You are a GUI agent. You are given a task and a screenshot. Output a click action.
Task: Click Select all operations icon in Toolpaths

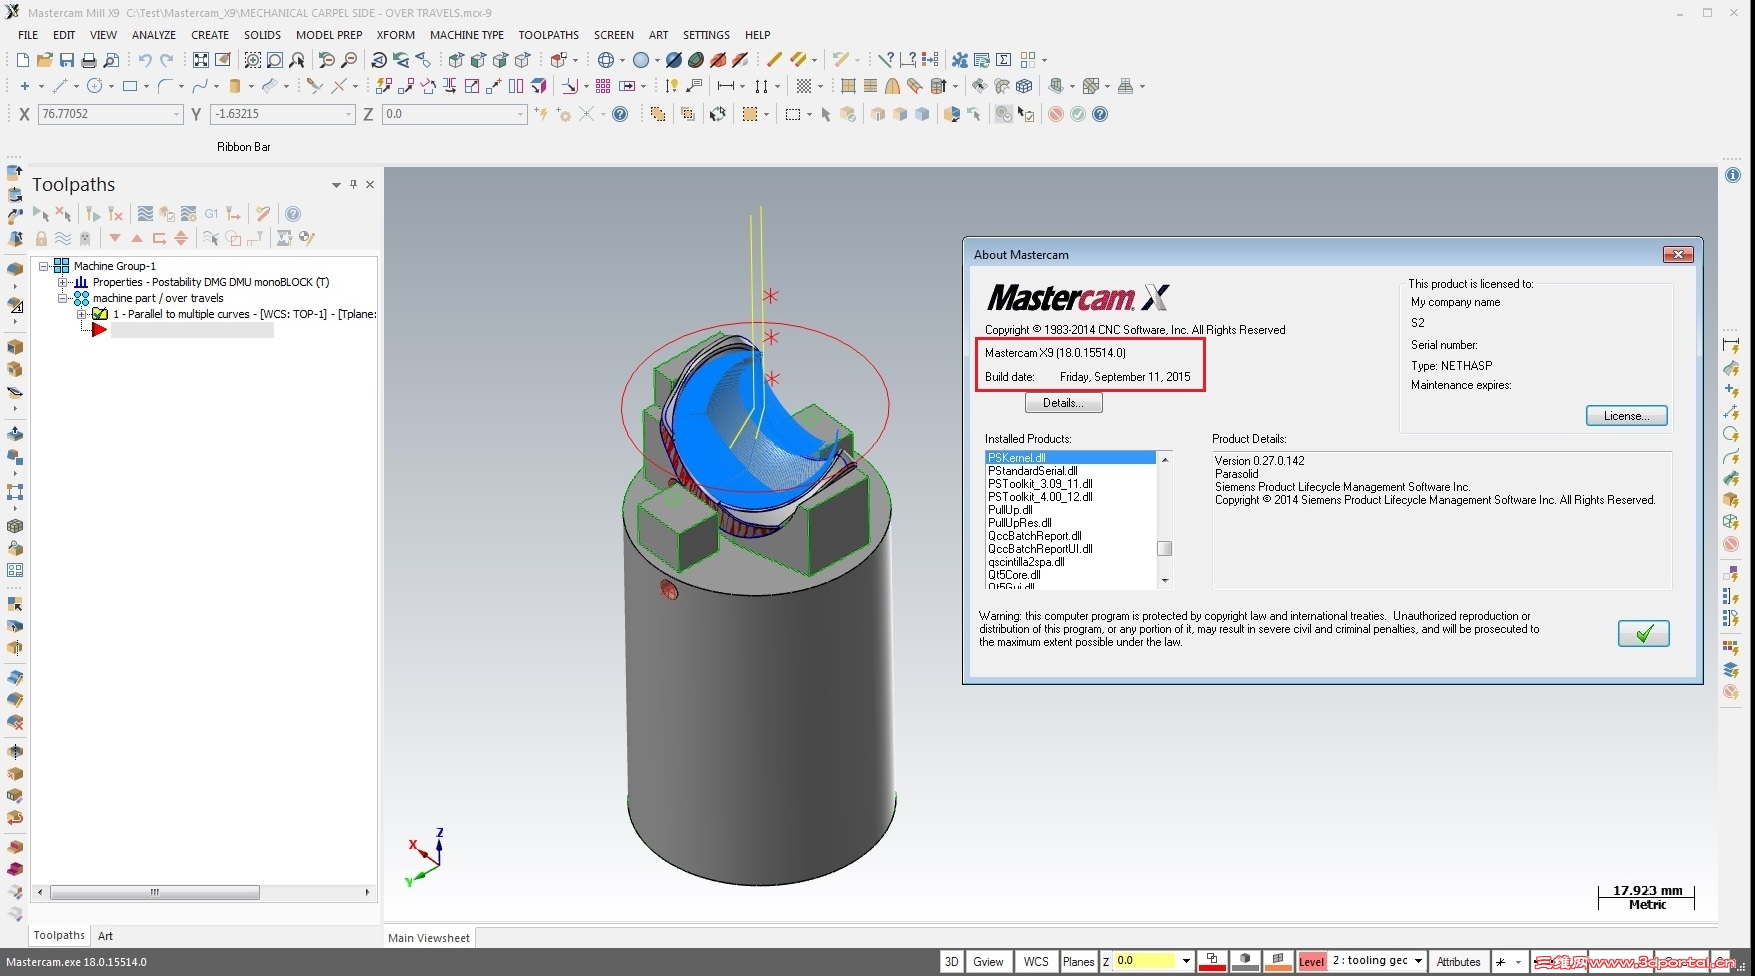40,213
